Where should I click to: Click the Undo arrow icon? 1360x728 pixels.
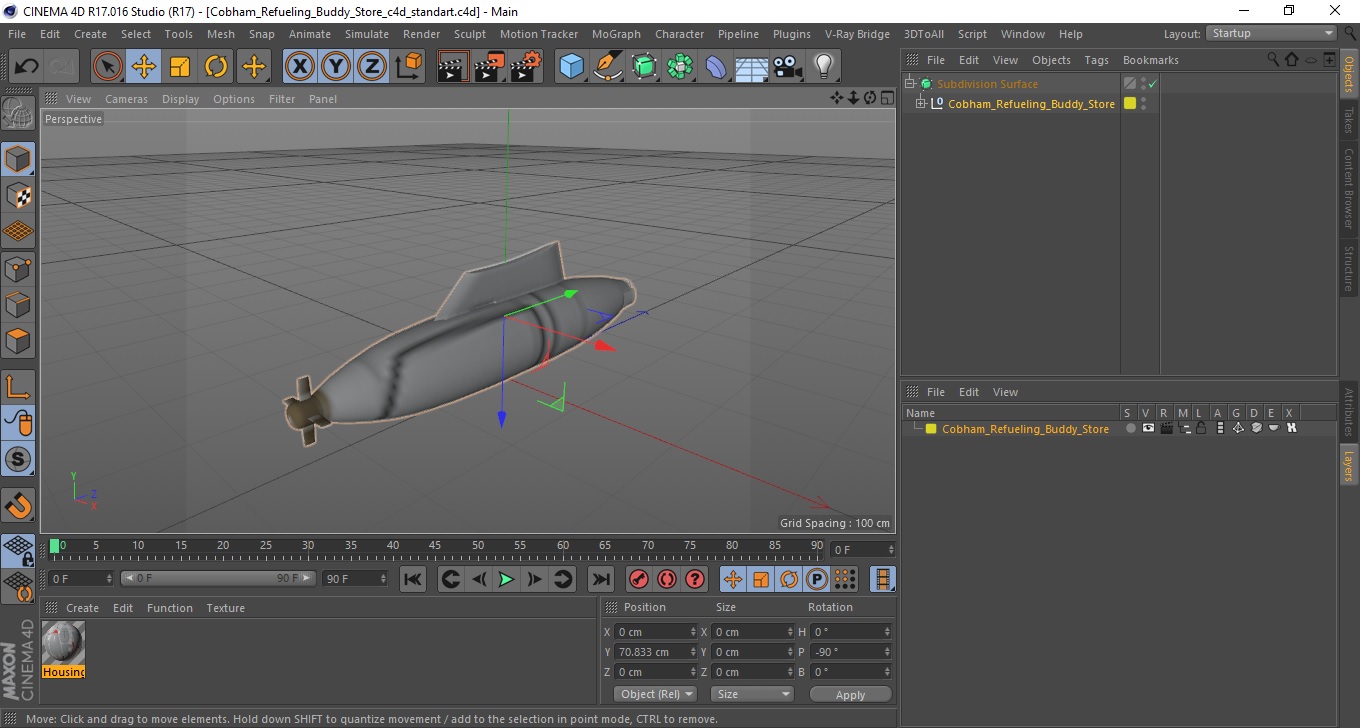pyautogui.click(x=26, y=67)
